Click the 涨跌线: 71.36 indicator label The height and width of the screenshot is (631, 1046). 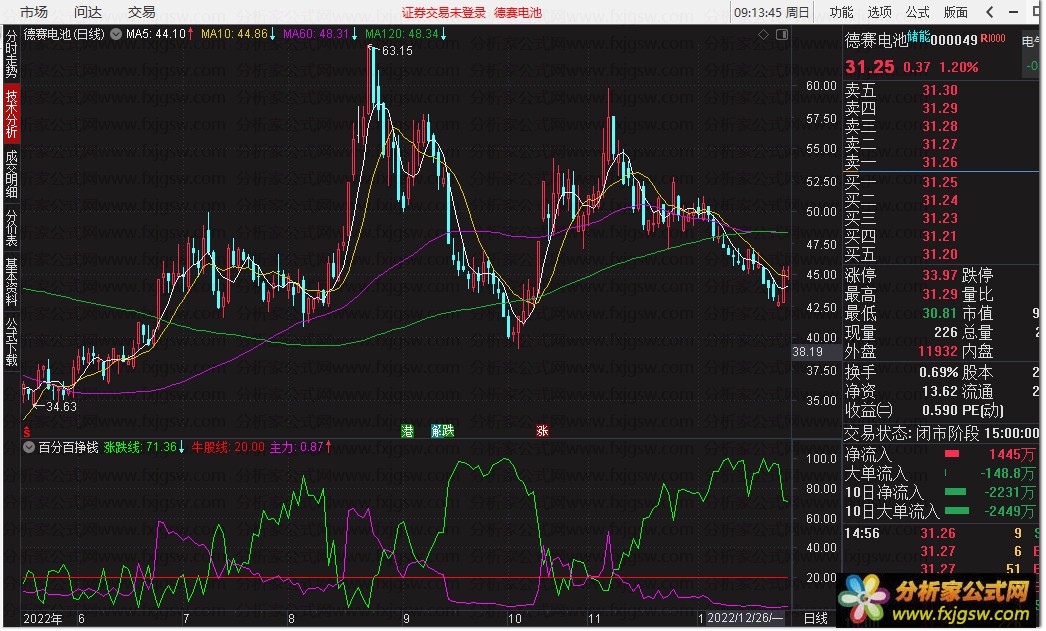[x=144, y=447]
